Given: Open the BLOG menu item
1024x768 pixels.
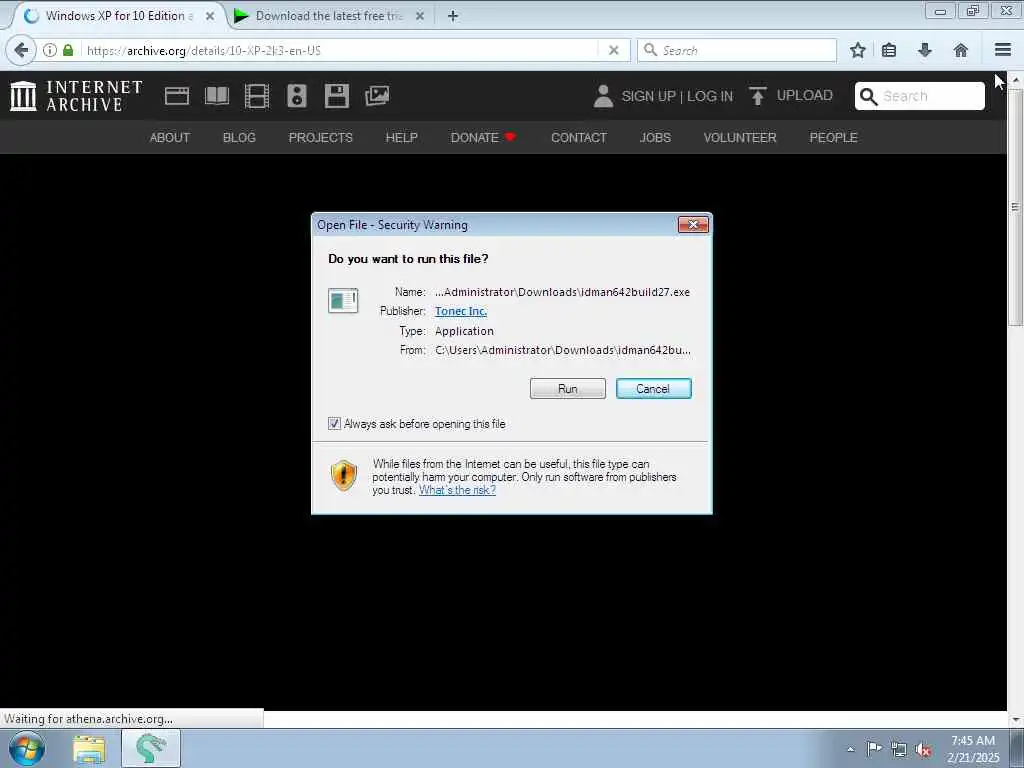Looking at the screenshot, I should pos(239,138).
